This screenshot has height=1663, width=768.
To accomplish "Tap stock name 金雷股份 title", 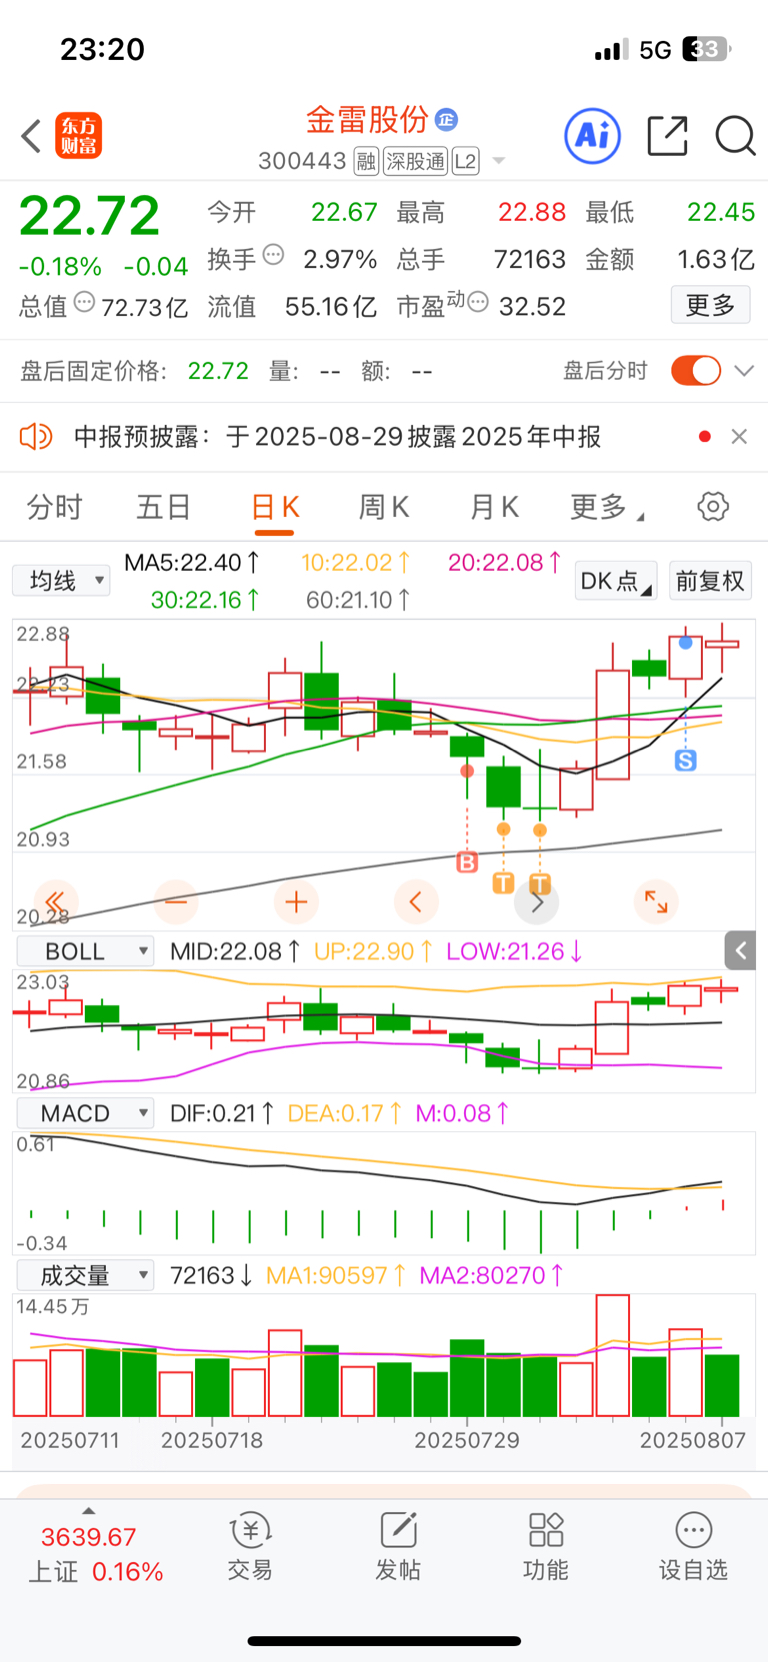I will (367, 120).
